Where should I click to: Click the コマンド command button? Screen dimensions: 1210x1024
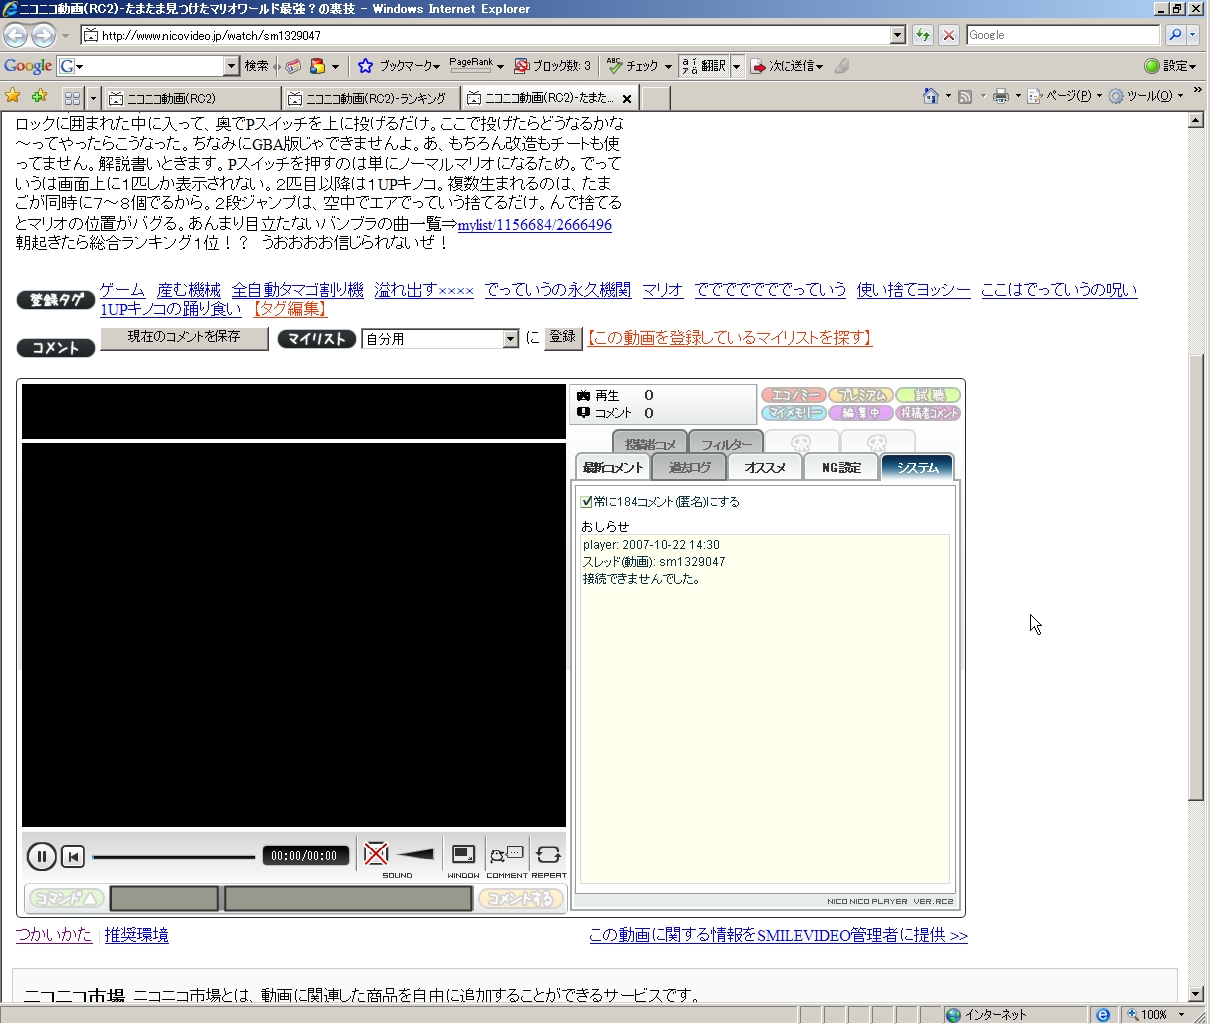(66, 898)
